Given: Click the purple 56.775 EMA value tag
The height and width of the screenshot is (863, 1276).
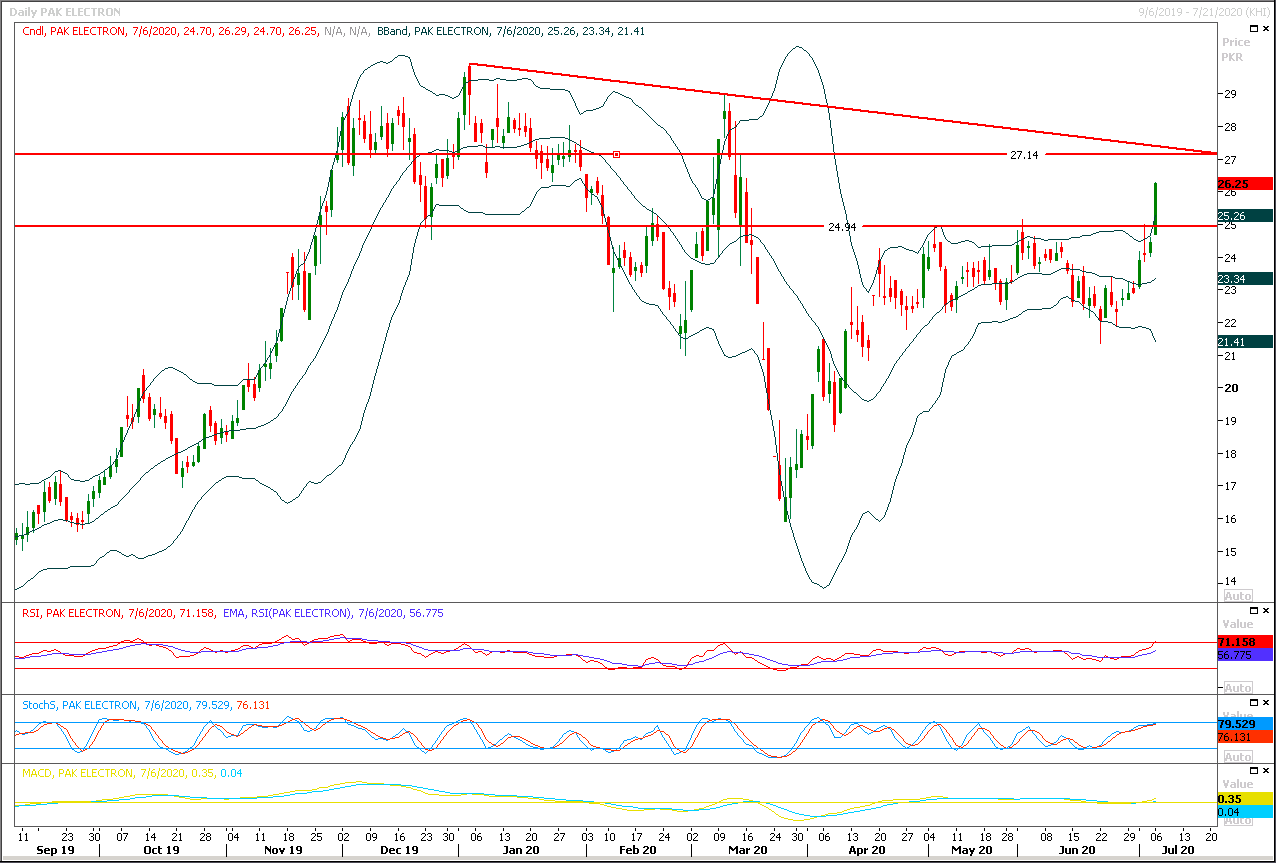Looking at the screenshot, I should click(x=1245, y=655).
